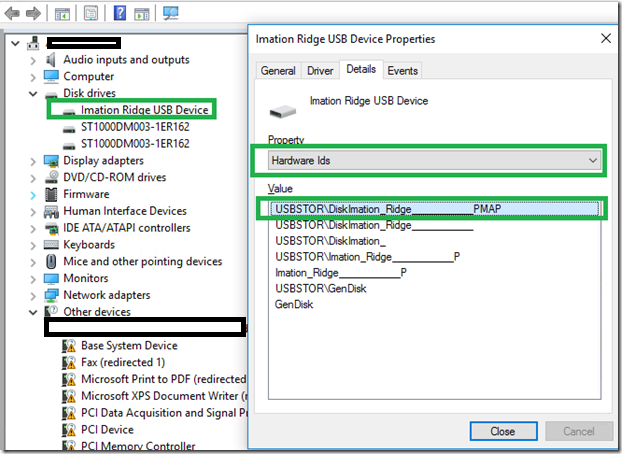Select value USBSTOR\GenDisk
This screenshot has height=454, width=622.
pos(321,289)
